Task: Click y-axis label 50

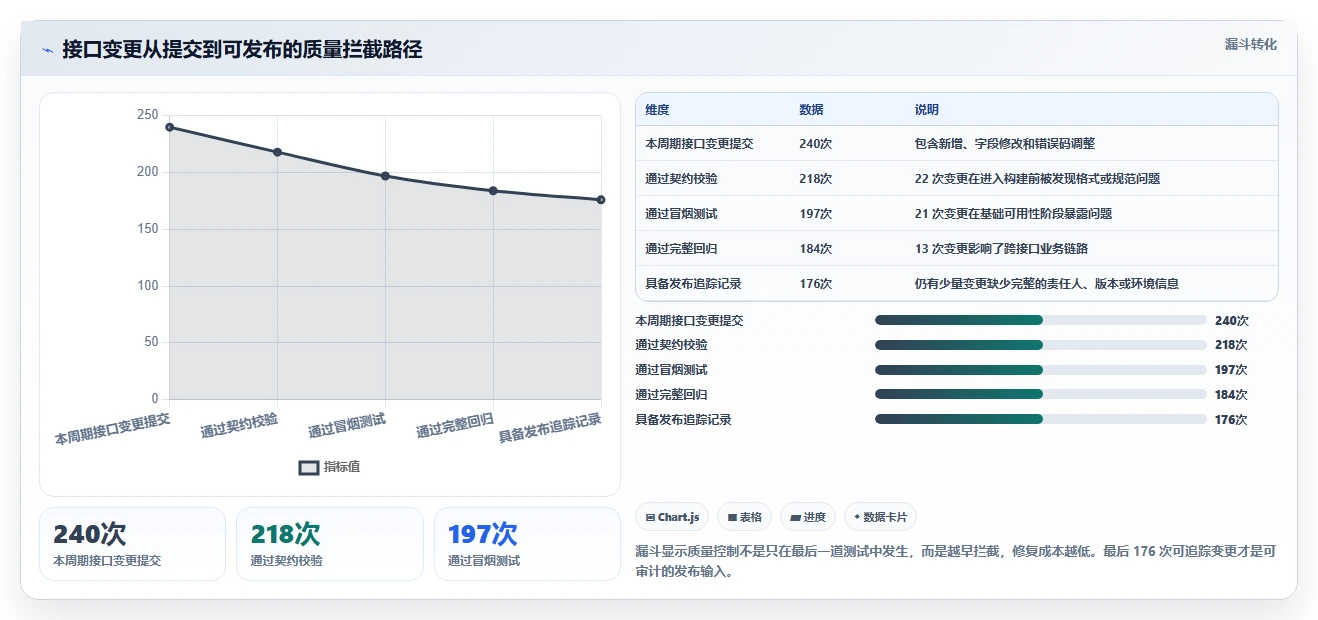Action: click(151, 342)
